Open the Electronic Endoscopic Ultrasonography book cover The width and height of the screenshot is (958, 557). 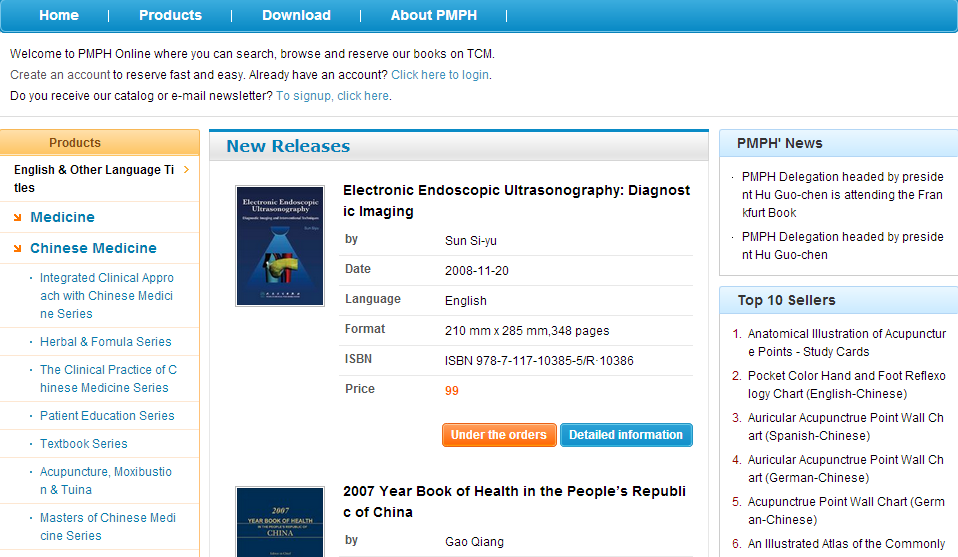click(280, 246)
